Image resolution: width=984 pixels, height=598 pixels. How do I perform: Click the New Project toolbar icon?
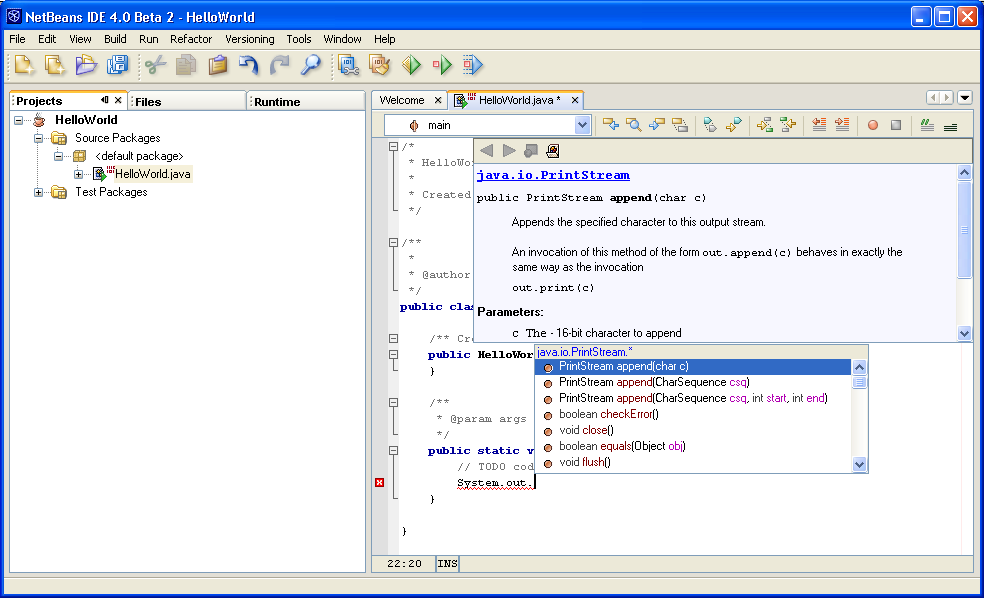pos(24,65)
